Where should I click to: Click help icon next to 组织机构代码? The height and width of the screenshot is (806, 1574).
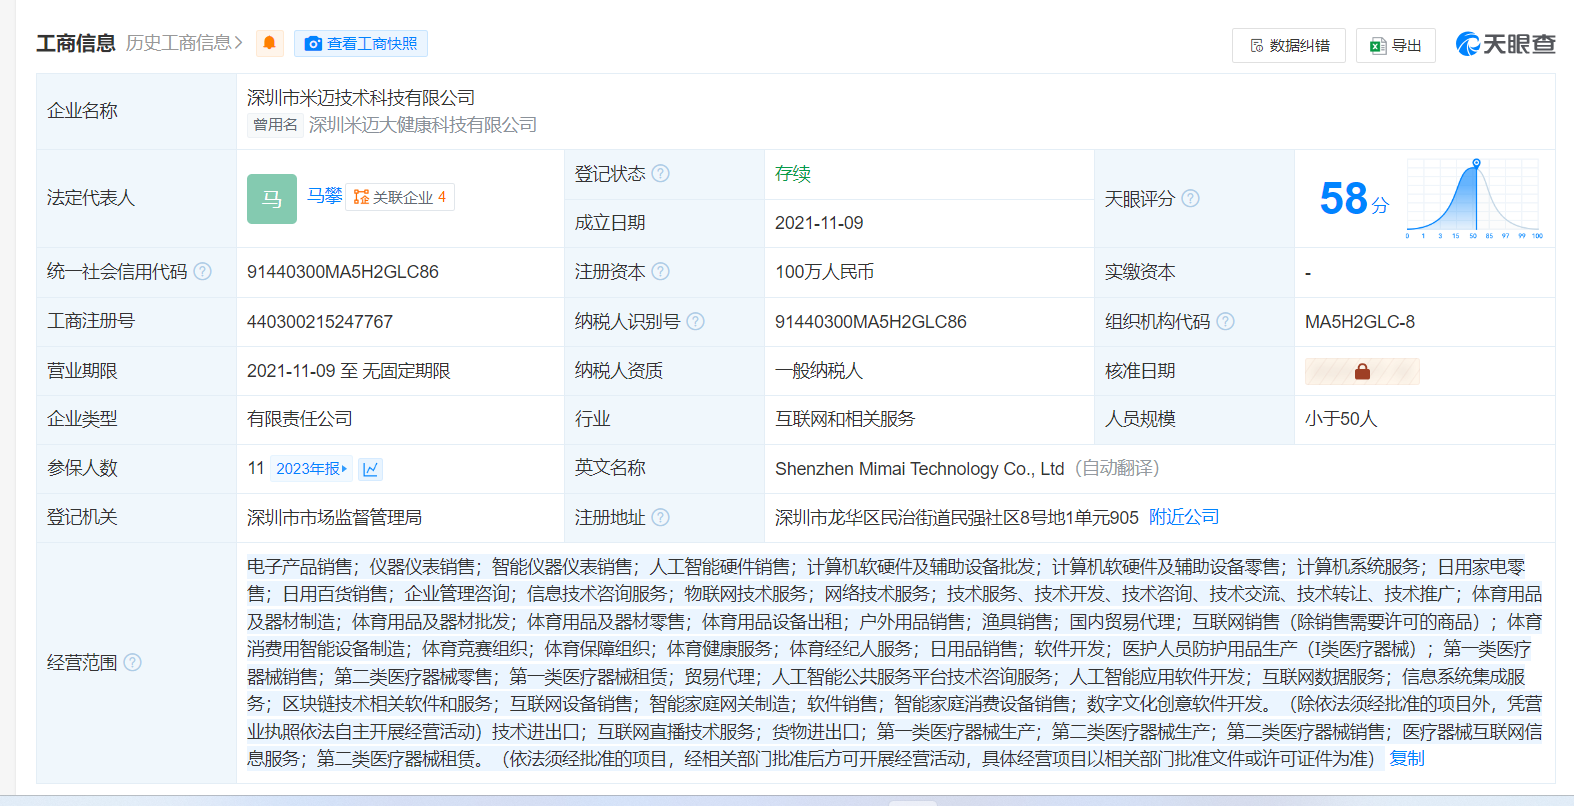[x=1225, y=321]
